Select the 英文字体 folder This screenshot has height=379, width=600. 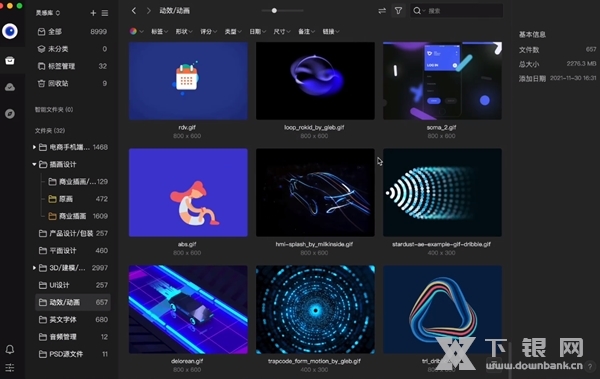72,319
